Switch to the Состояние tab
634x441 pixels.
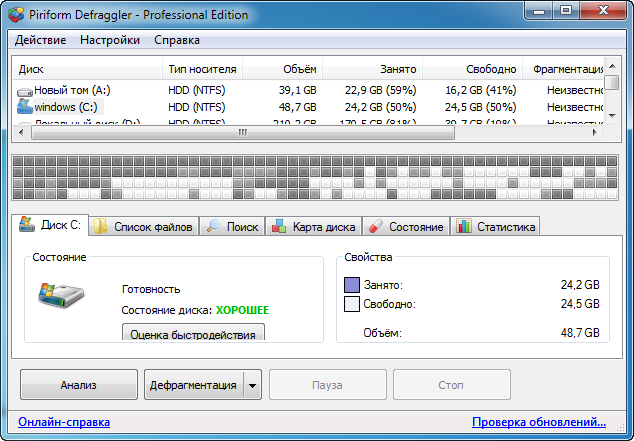coord(406,226)
